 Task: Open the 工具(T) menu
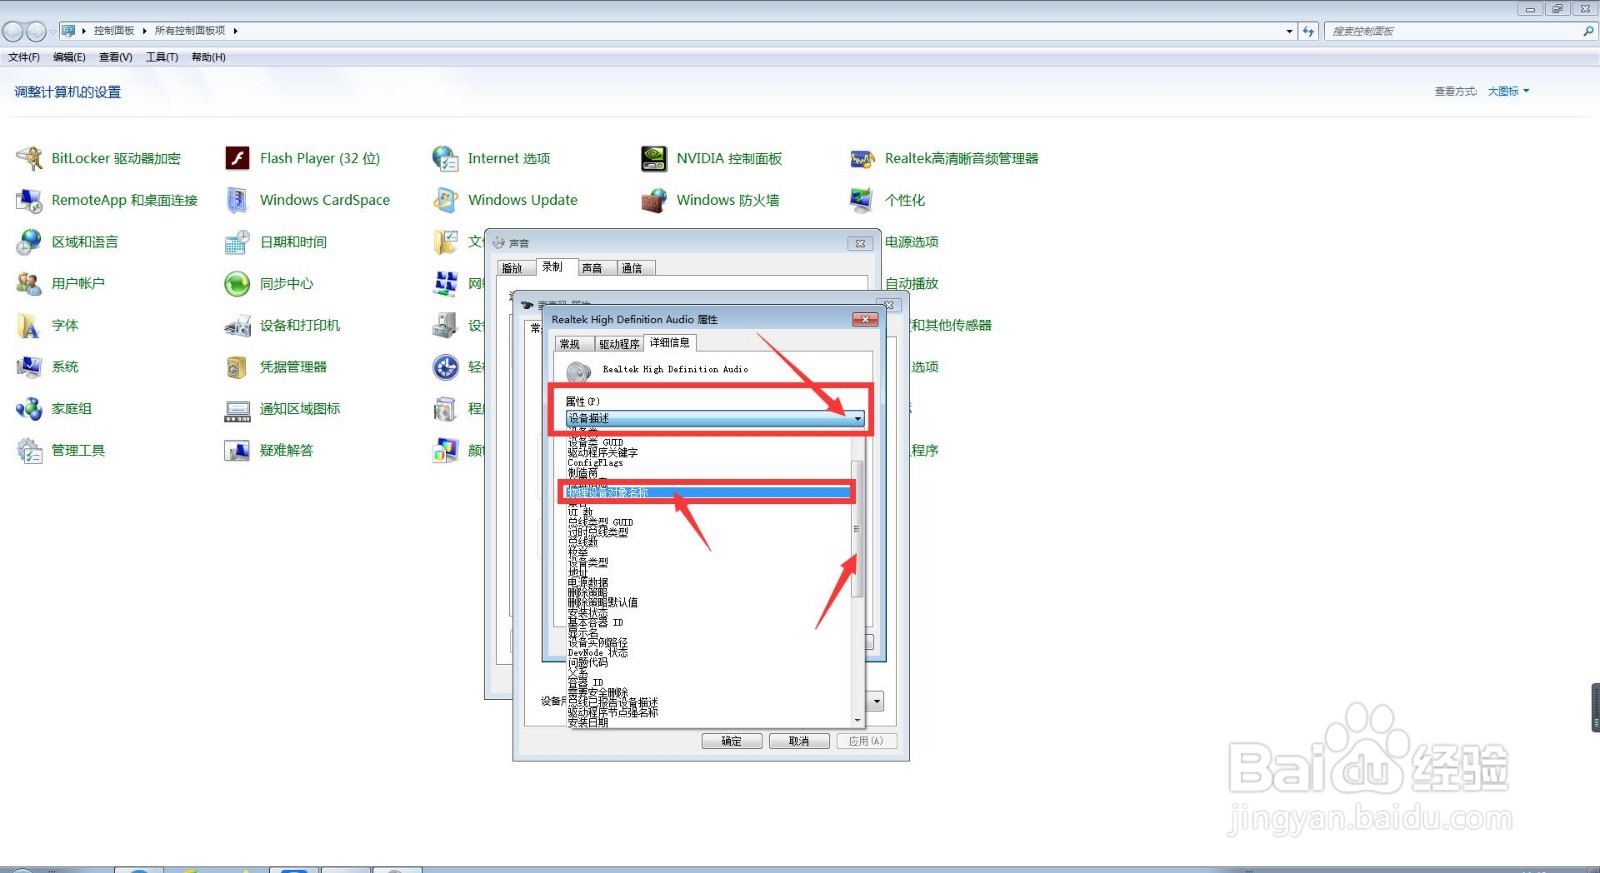[162, 57]
